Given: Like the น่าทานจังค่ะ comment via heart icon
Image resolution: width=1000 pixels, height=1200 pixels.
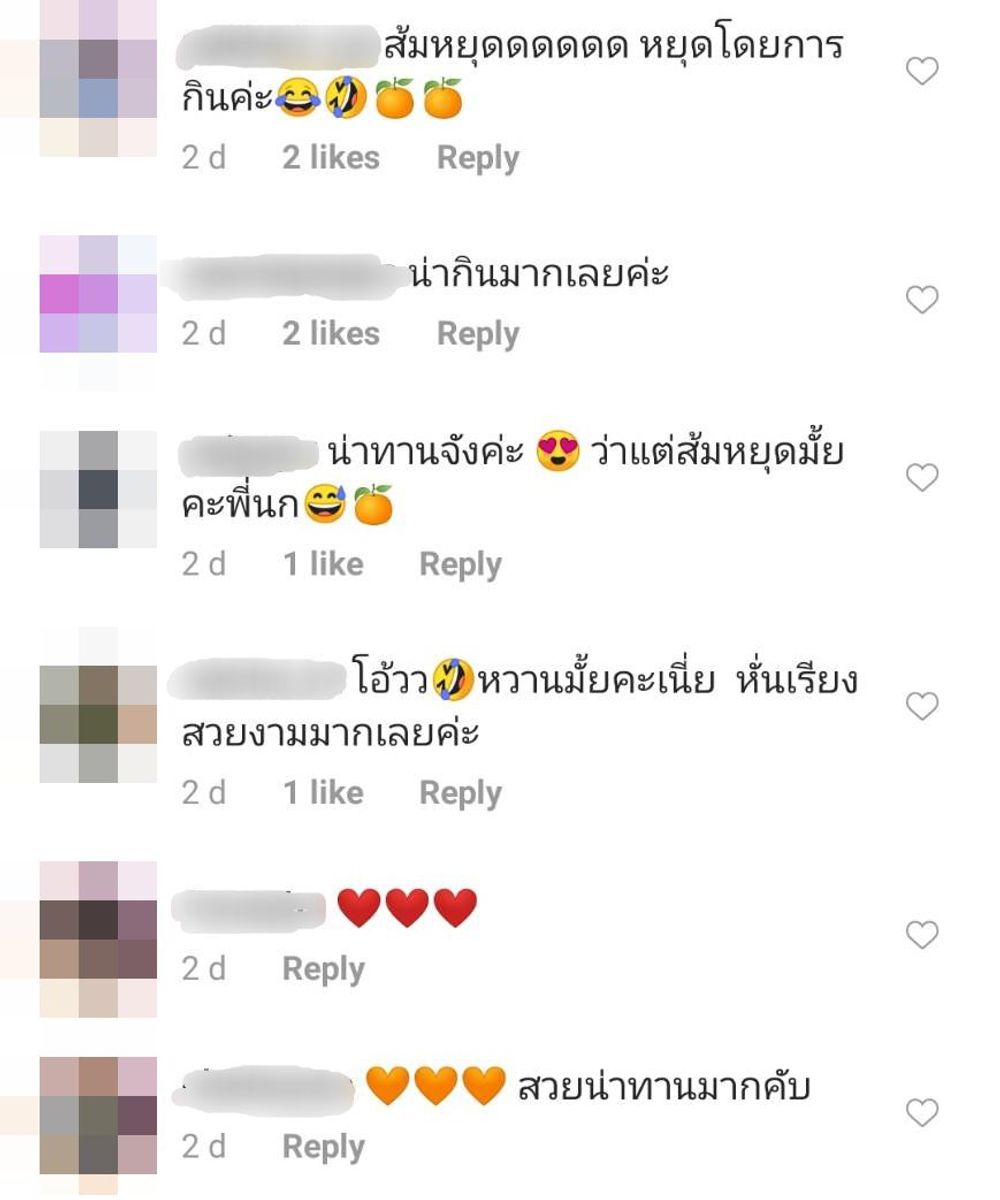Looking at the screenshot, I should [x=921, y=478].
